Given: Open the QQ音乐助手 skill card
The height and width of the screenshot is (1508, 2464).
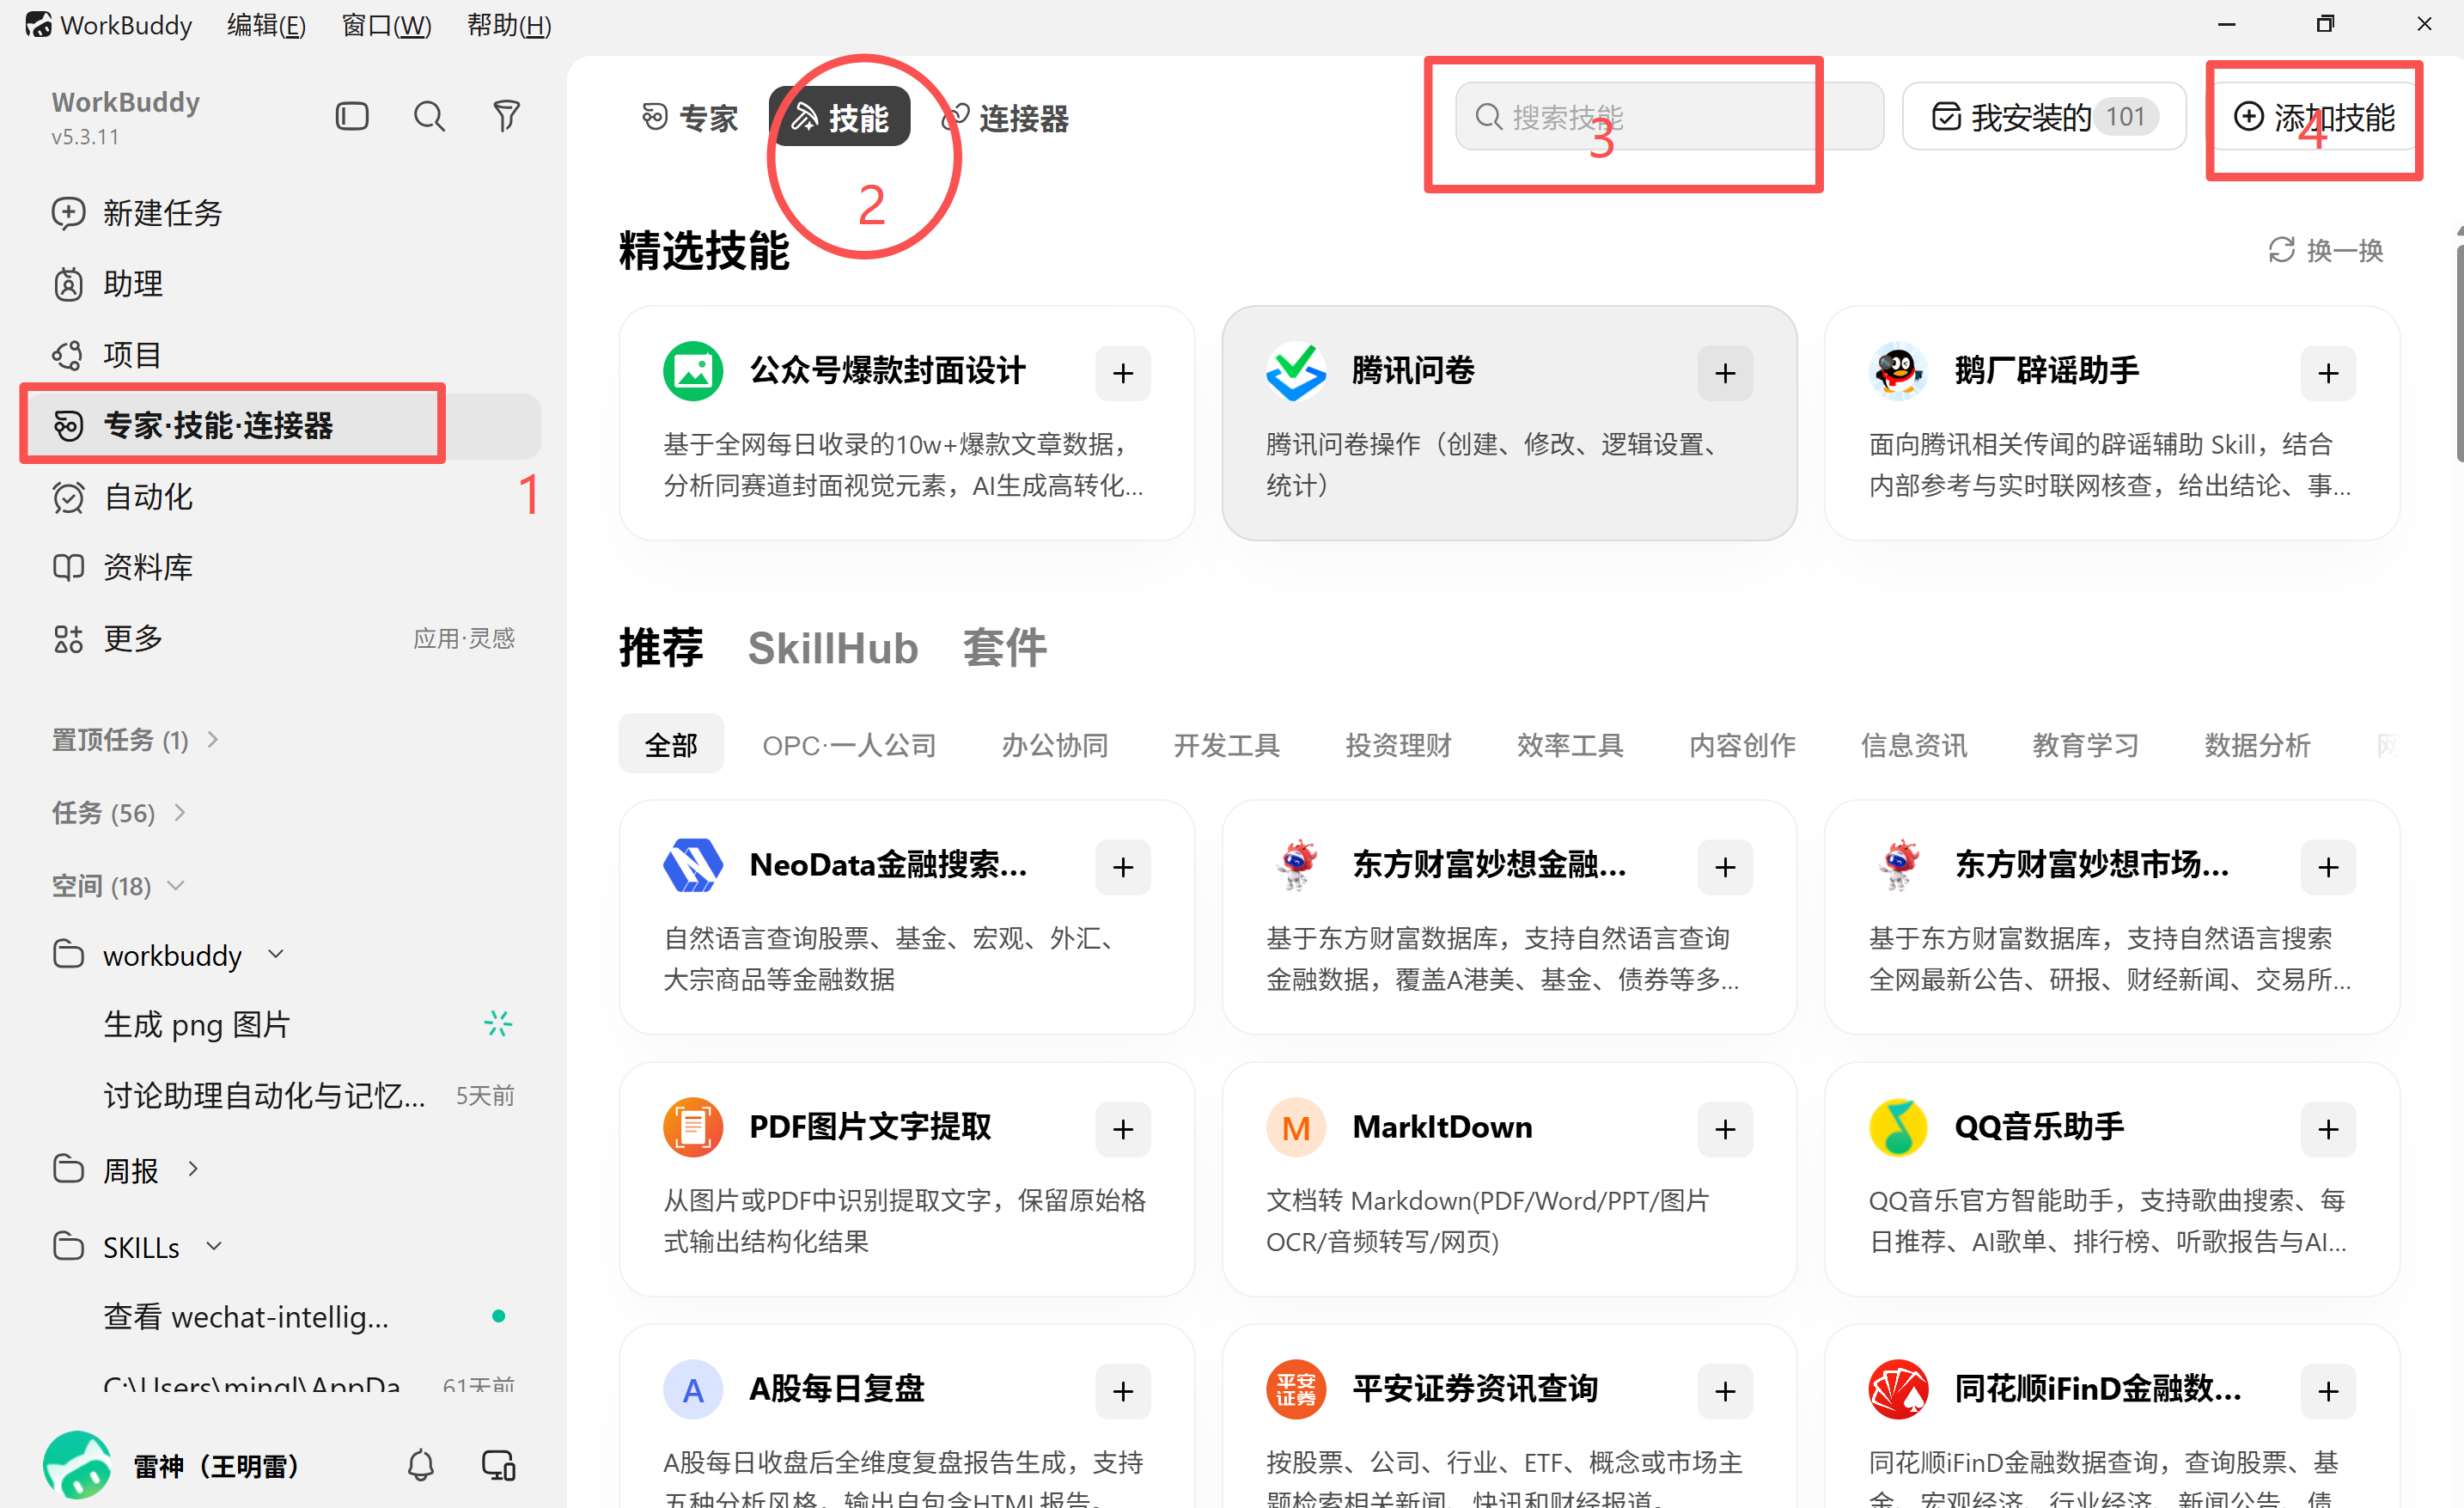Looking at the screenshot, I should tap(2112, 1179).
